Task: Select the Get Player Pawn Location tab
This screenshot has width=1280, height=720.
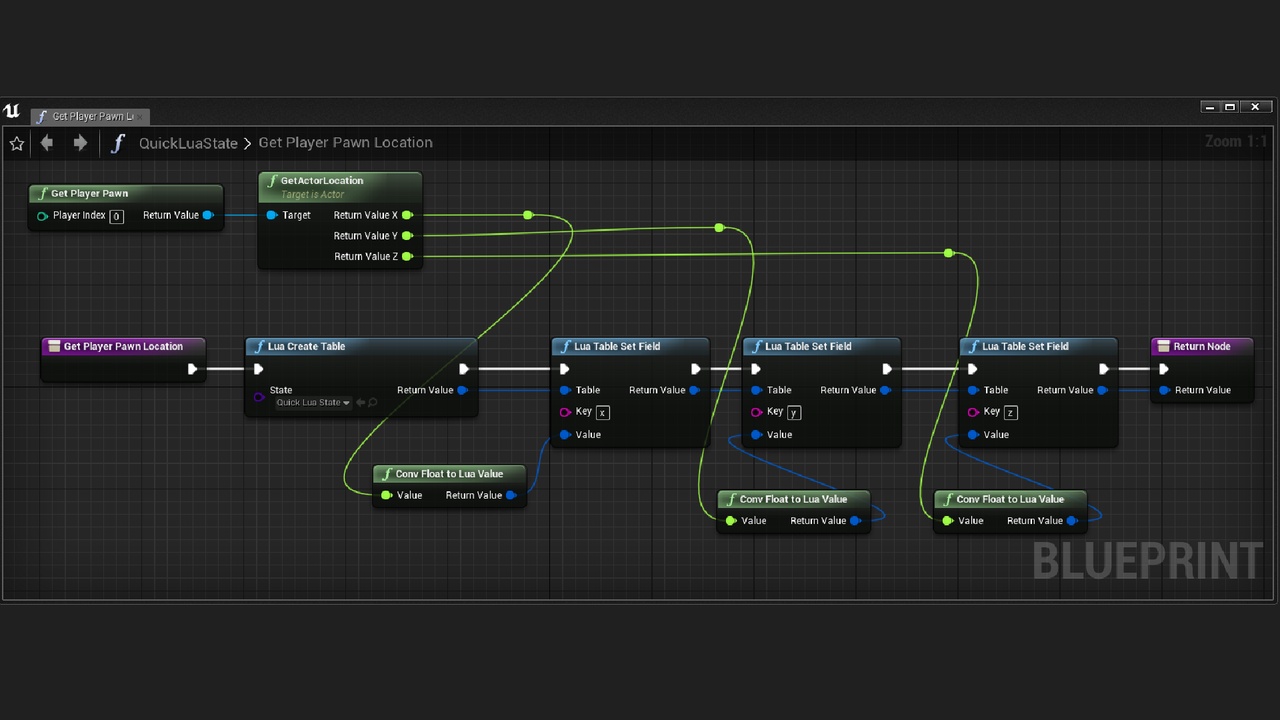Action: [88, 116]
